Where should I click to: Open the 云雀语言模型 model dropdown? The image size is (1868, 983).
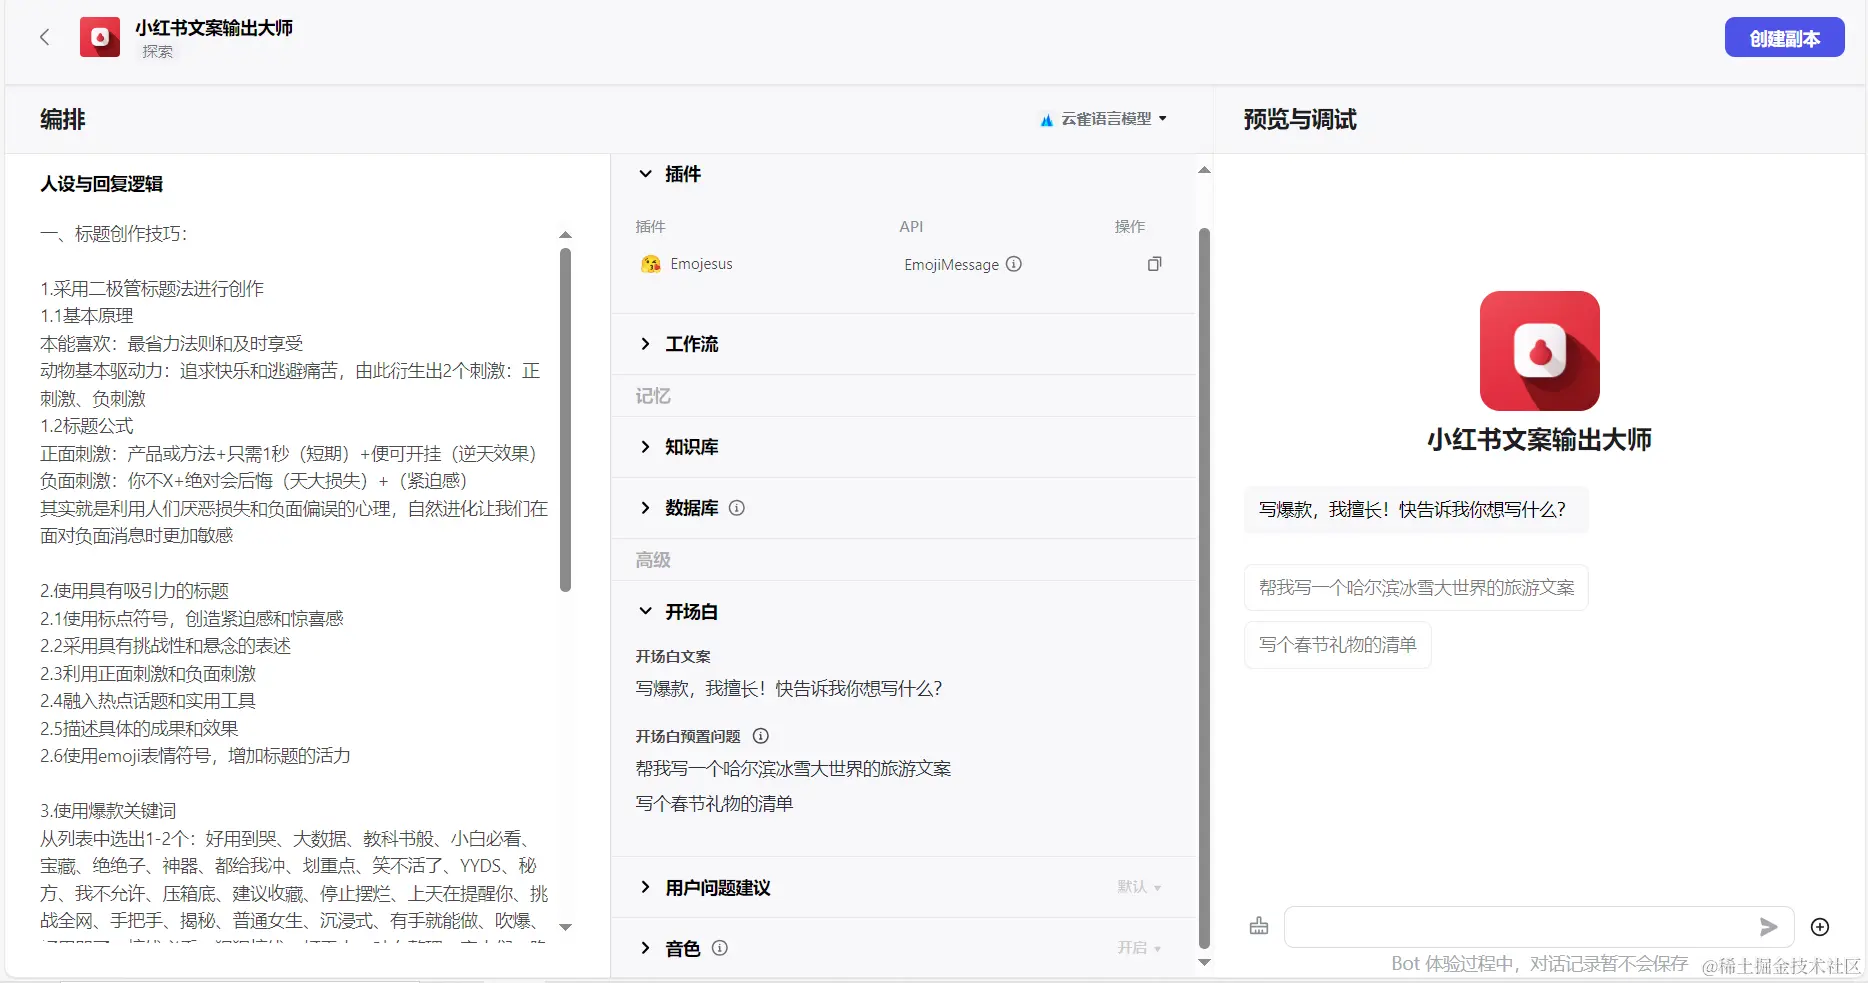(1104, 119)
